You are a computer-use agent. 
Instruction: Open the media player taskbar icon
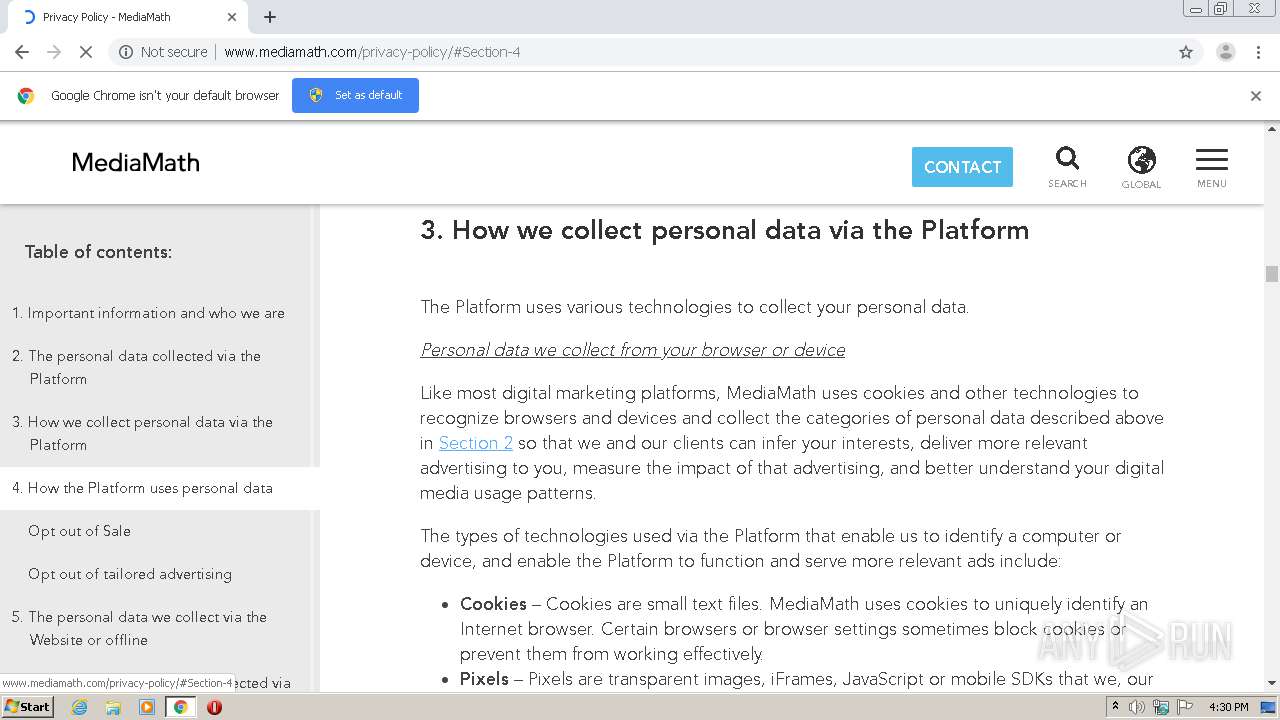pos(147,707)
